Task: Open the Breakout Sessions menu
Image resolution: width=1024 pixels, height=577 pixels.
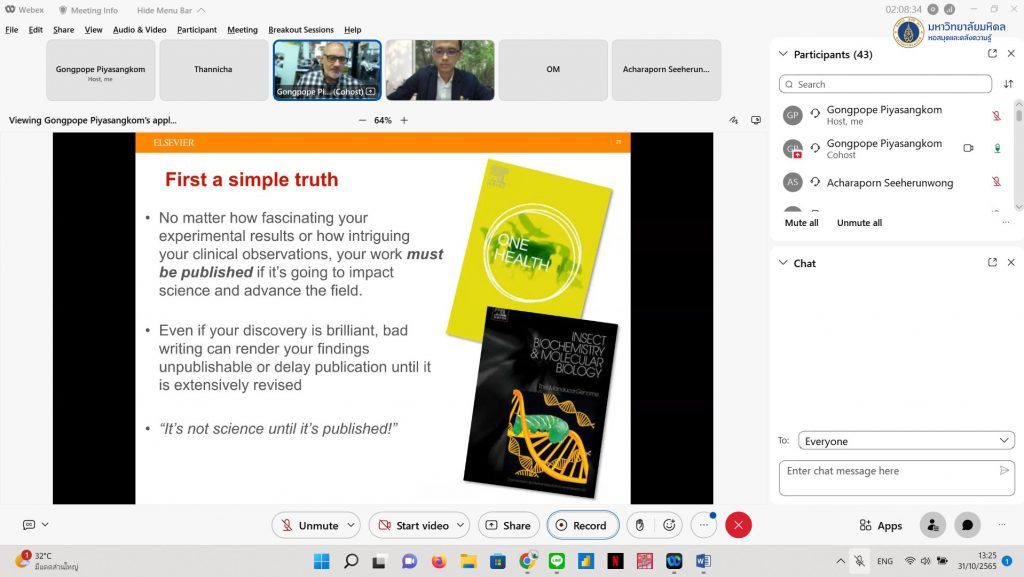Action: [300, 30]
